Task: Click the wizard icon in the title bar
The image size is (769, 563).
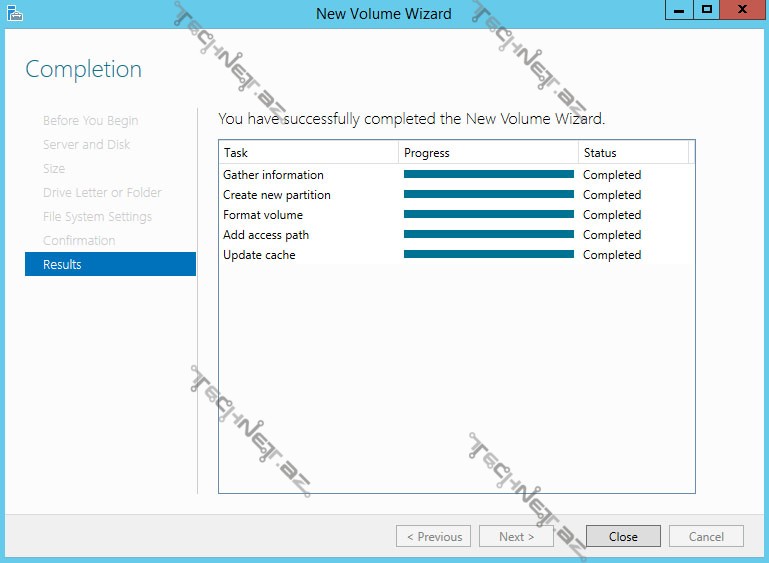Action: click(x=14, y=13)
